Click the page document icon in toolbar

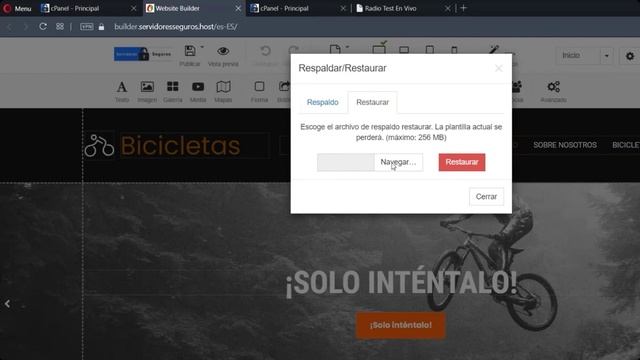(x=335, y=49)
